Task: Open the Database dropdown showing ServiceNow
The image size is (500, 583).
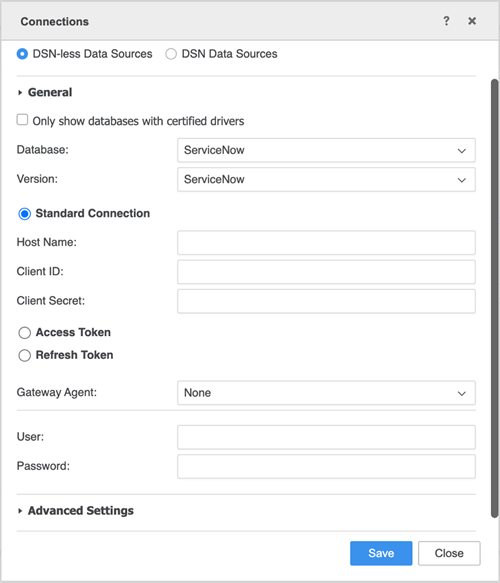Action: (326, 150)
